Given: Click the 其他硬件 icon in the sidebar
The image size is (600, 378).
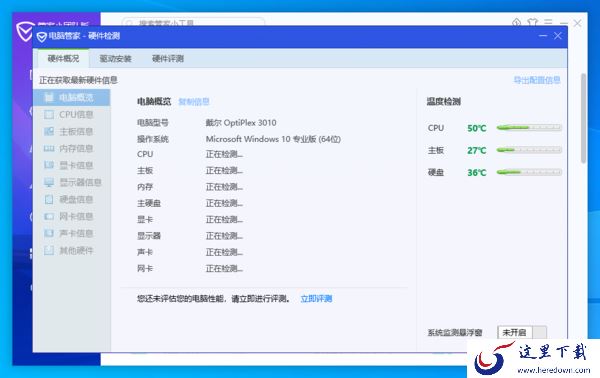Looking at the screenshot, I should click(49, 251).
